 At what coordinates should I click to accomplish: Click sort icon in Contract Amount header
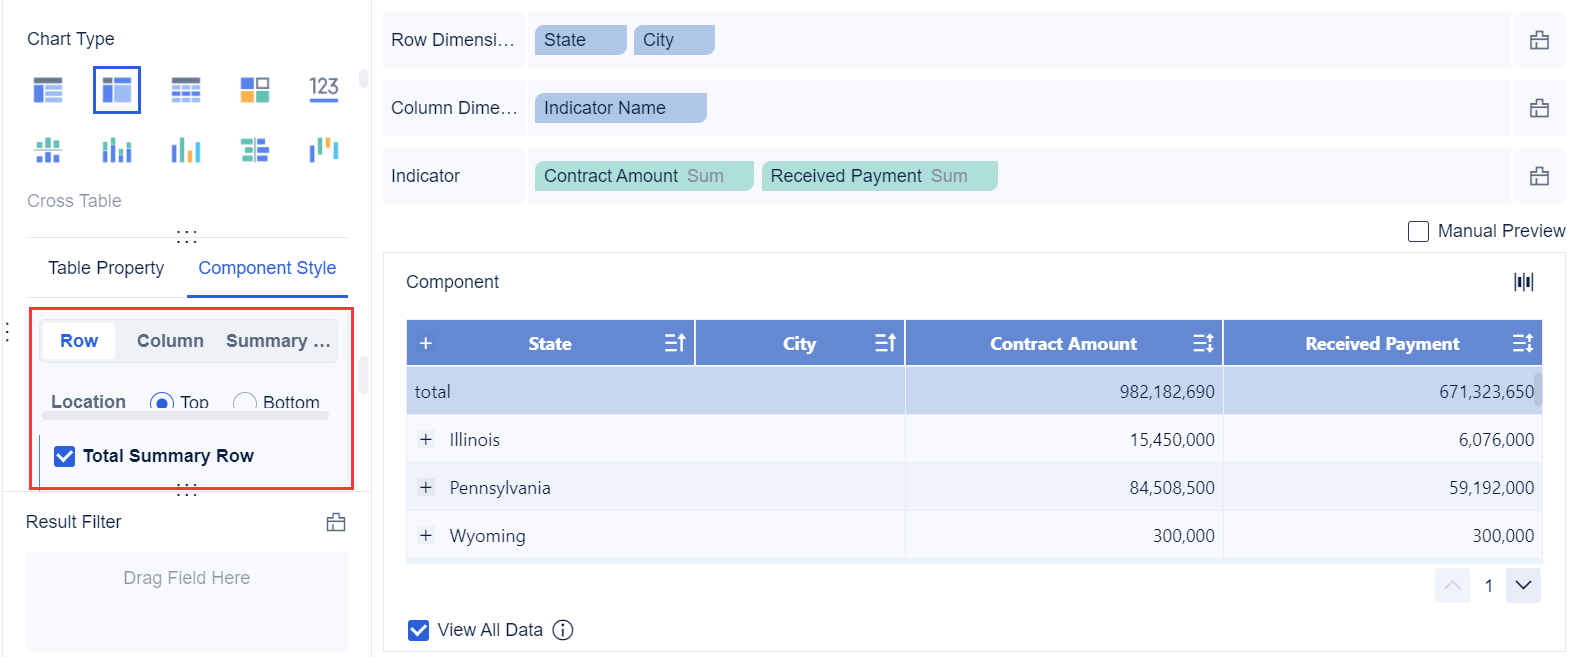tap(1203, 343)
